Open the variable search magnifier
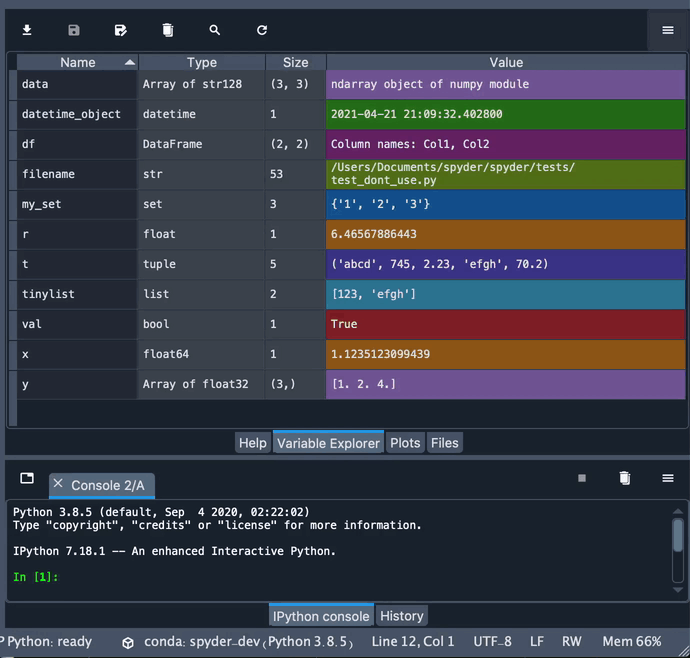This screenshot has width=690, height=658. pyautogui.click(x=215, y=30)
